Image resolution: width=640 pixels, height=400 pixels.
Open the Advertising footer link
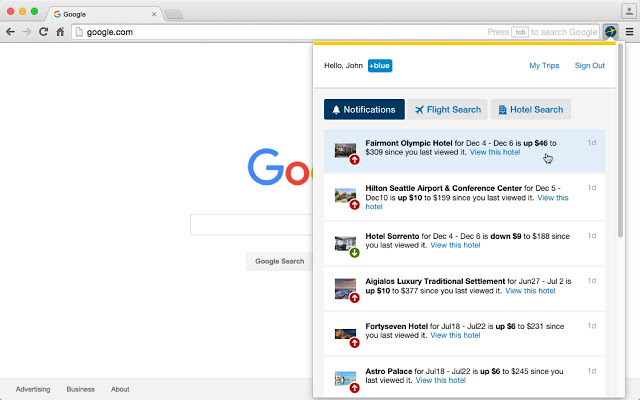pyautogui.click(x=33, y=389)
